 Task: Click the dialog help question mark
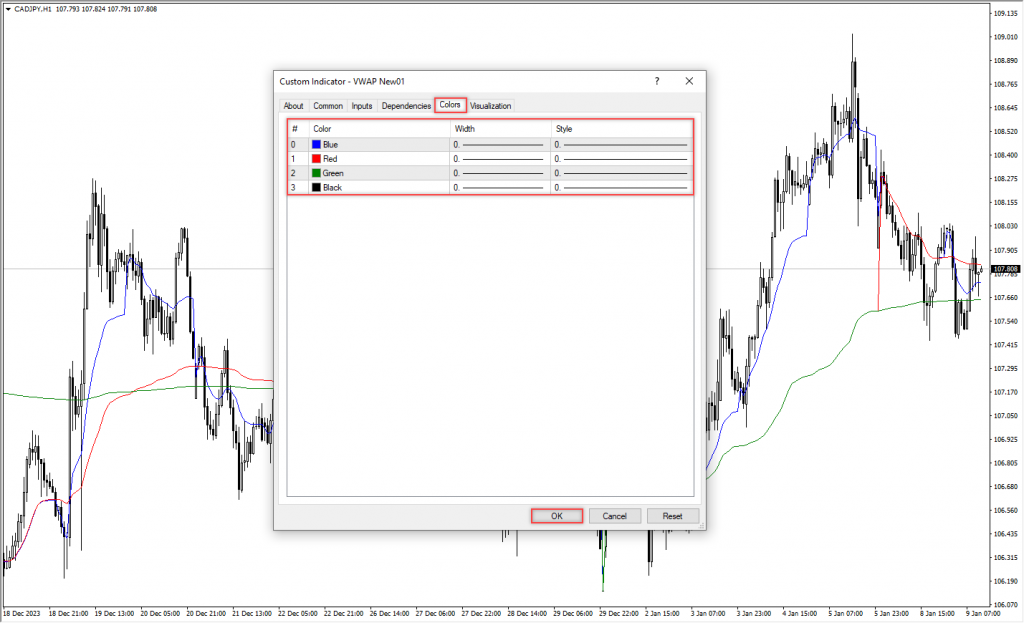pyautogui.click(x=657, y=81)
